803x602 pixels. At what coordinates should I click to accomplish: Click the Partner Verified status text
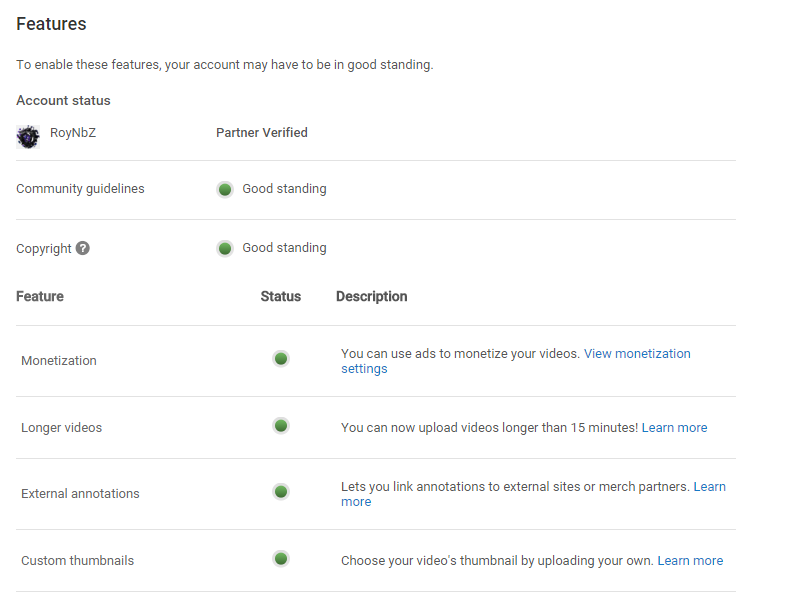(262, 133)
